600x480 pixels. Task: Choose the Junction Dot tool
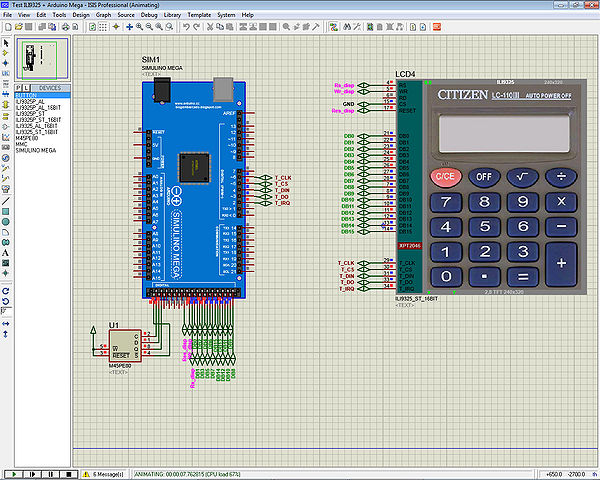(x=6, y=63)
